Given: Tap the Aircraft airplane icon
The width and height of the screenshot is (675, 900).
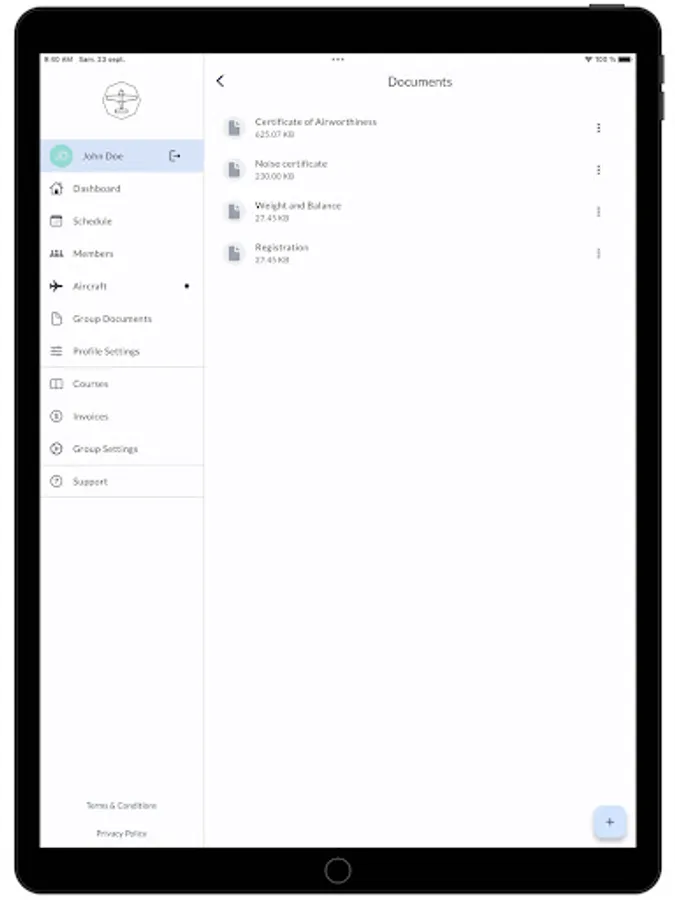Looking at the screenshot, I should click(56, 286).
